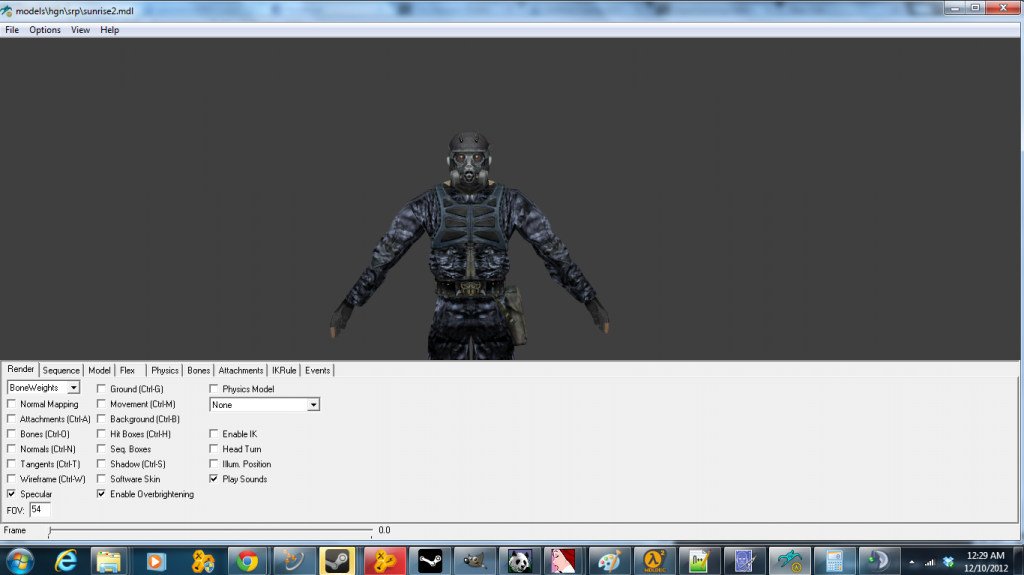Viewport: 1024px width, 575px height.
Task: Switch to the Model tab
Action: click(99, 370)
